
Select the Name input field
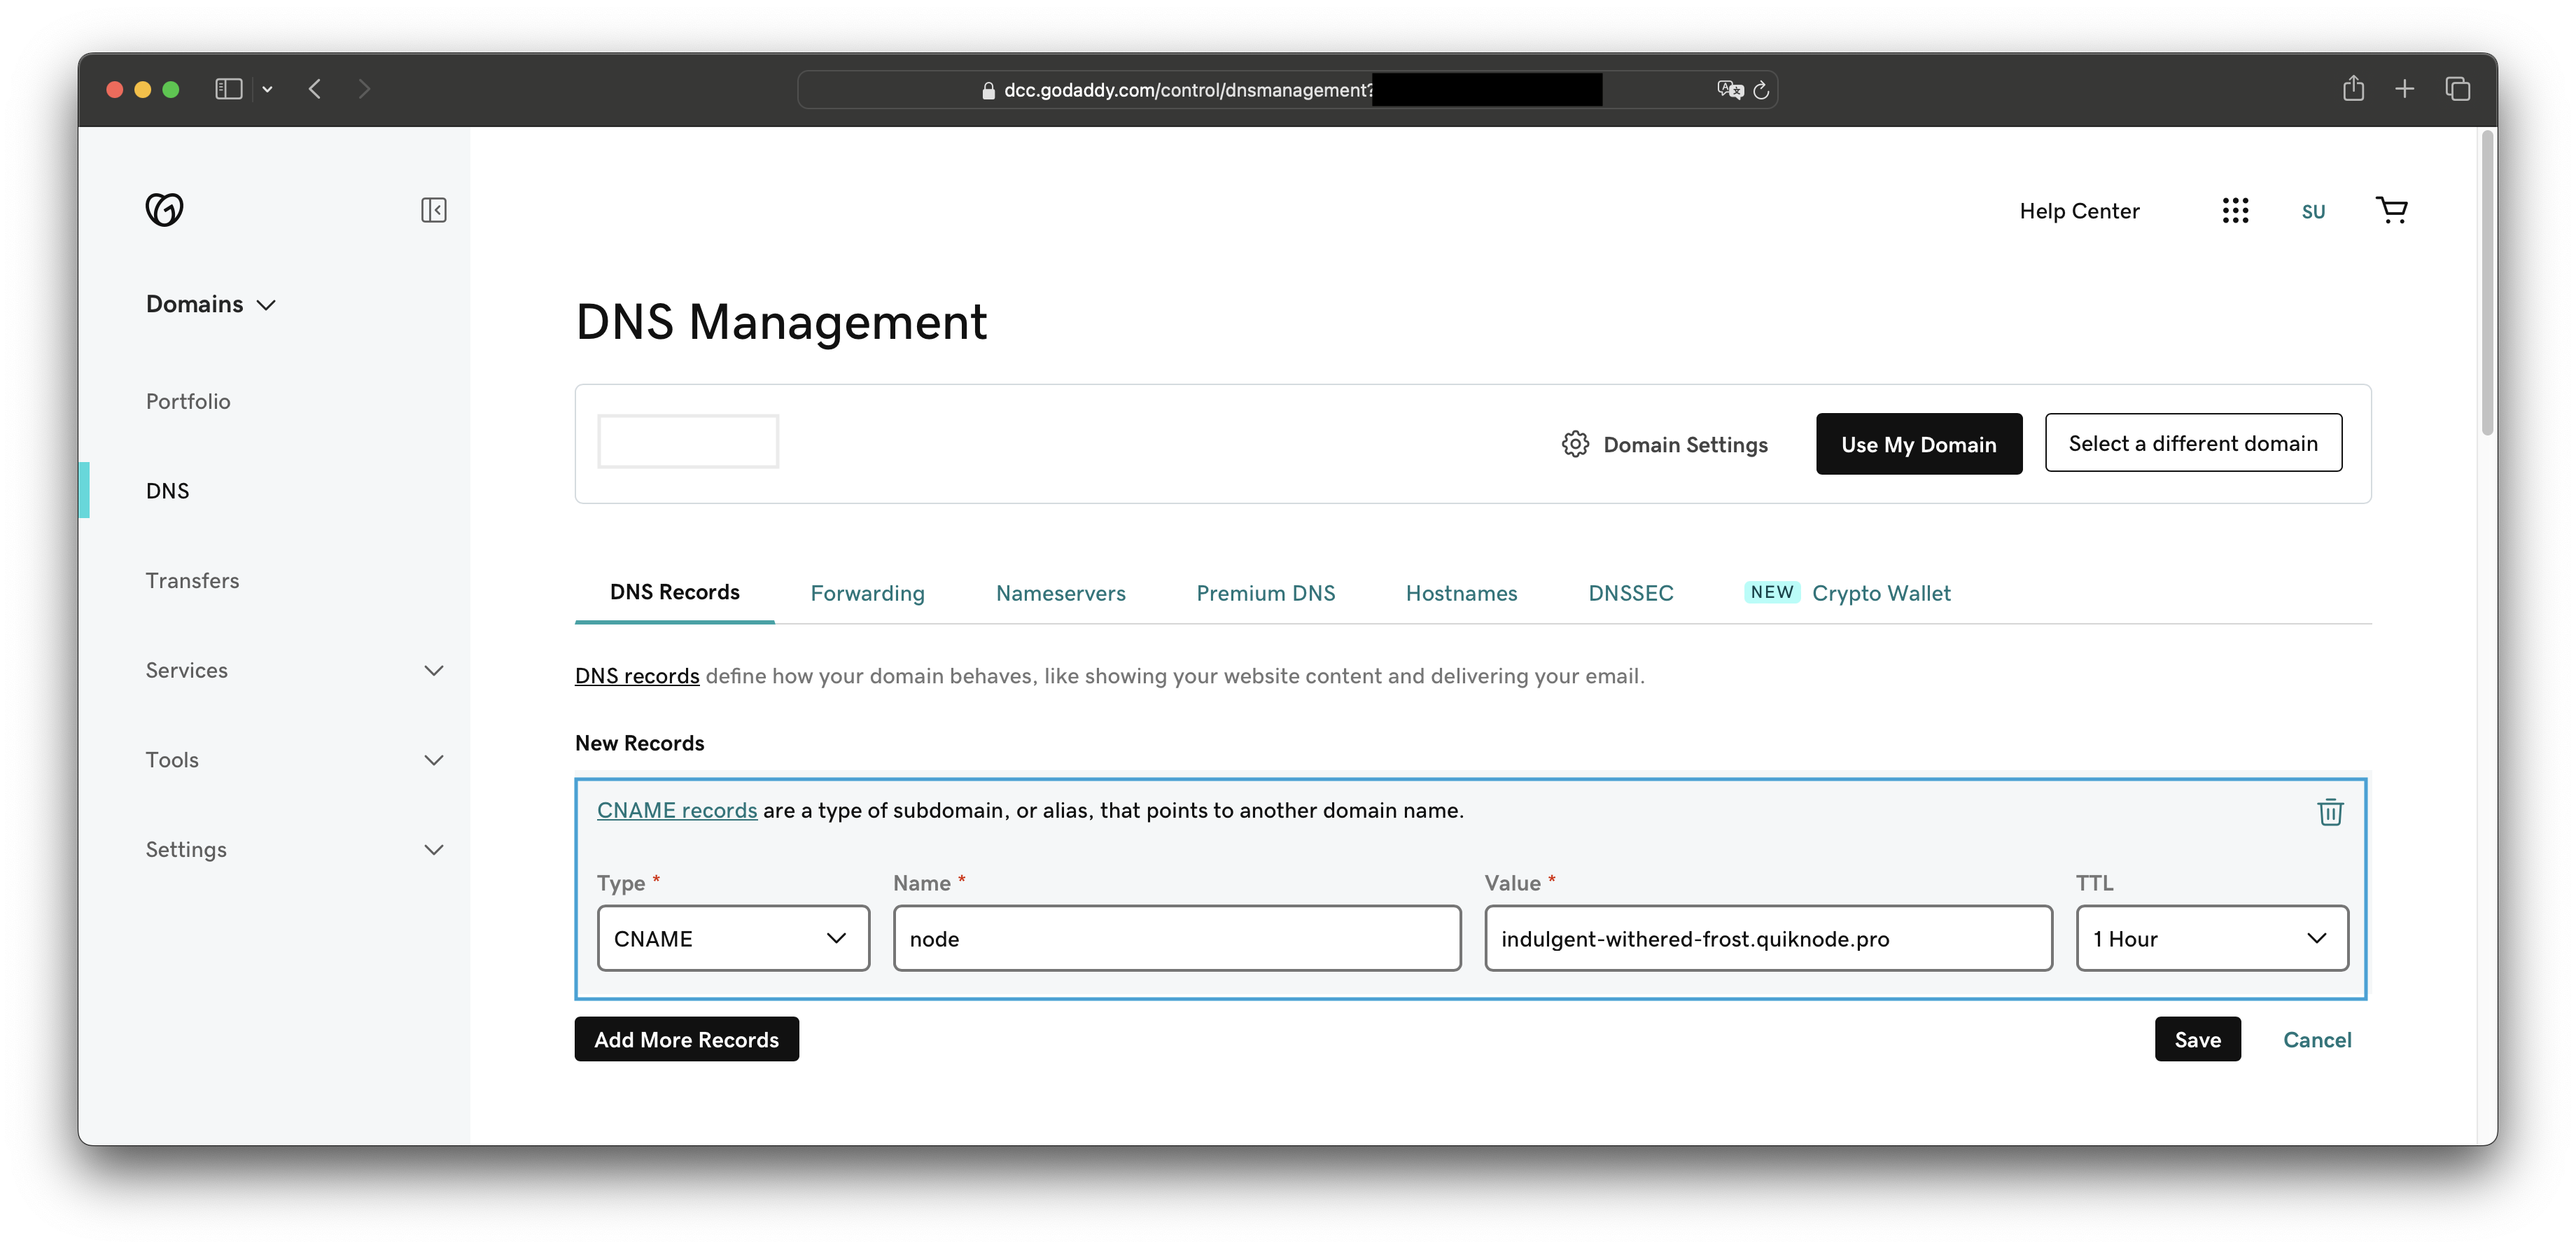(x=1175, y=938)
